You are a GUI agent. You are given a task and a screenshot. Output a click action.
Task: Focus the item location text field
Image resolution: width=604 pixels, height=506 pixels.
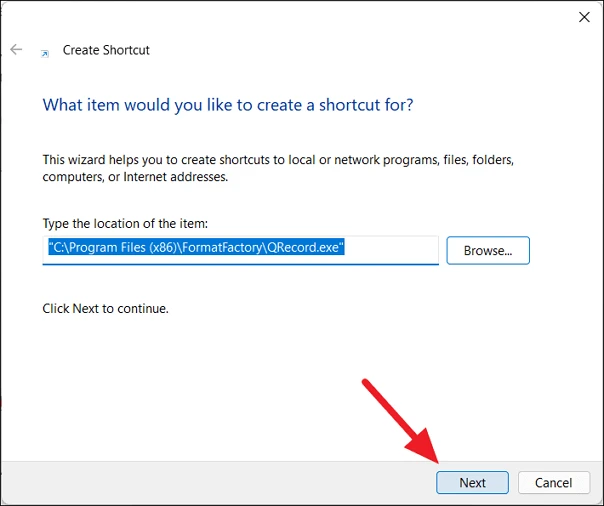point(390,249)
